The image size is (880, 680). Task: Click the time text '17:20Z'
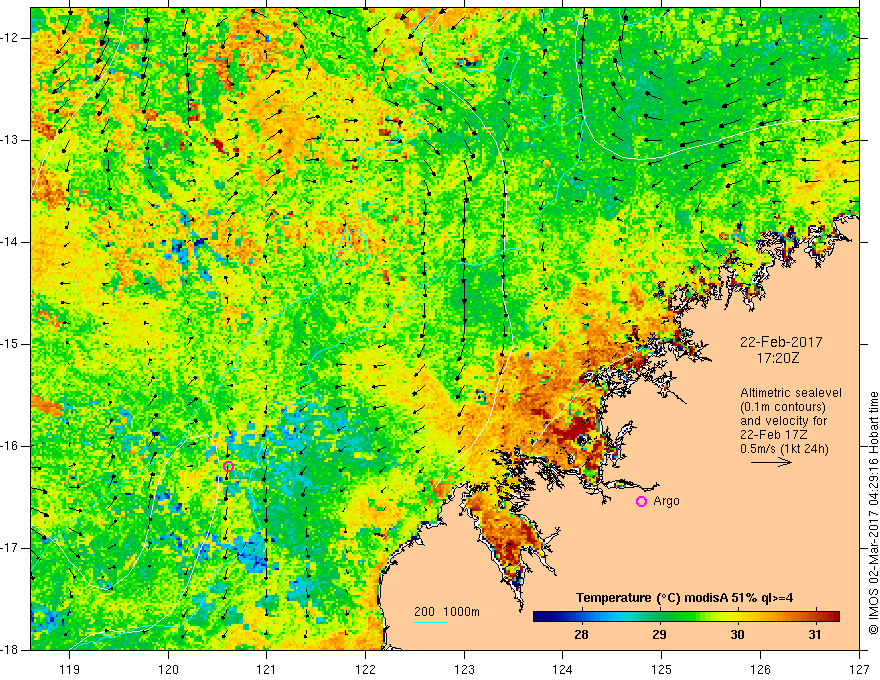[777, 357]
